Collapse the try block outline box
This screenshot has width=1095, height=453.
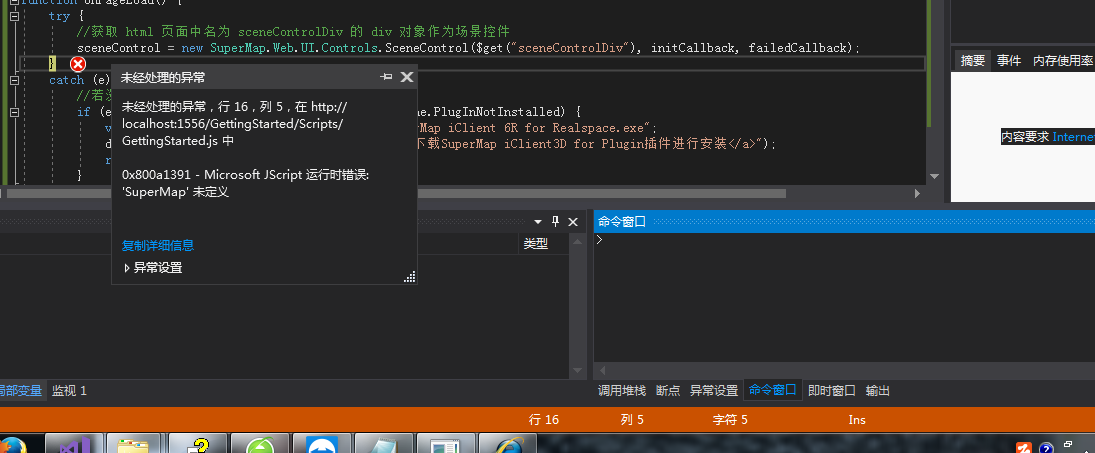point(14,15)
